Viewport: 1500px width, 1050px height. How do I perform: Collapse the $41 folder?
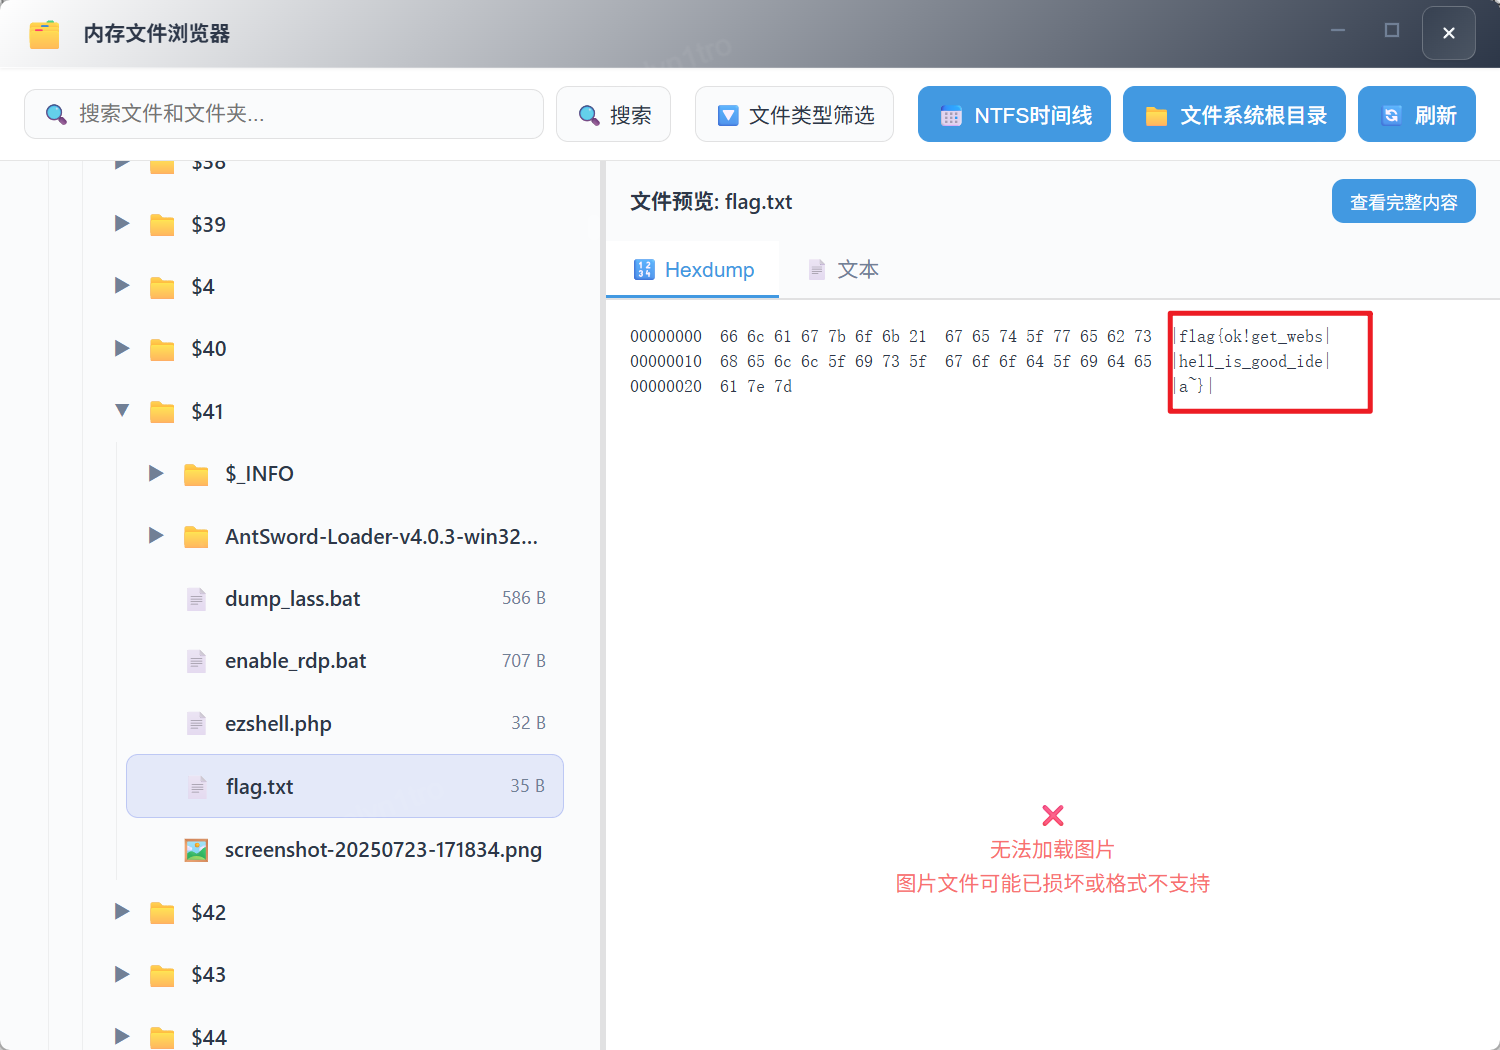(x=122, y=411)
